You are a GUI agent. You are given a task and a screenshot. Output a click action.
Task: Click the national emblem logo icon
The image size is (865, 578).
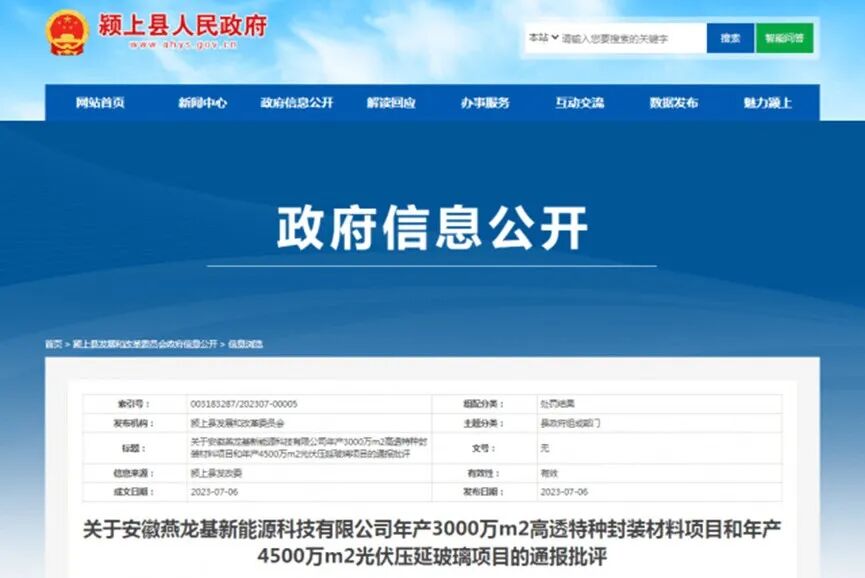point(66,32)
